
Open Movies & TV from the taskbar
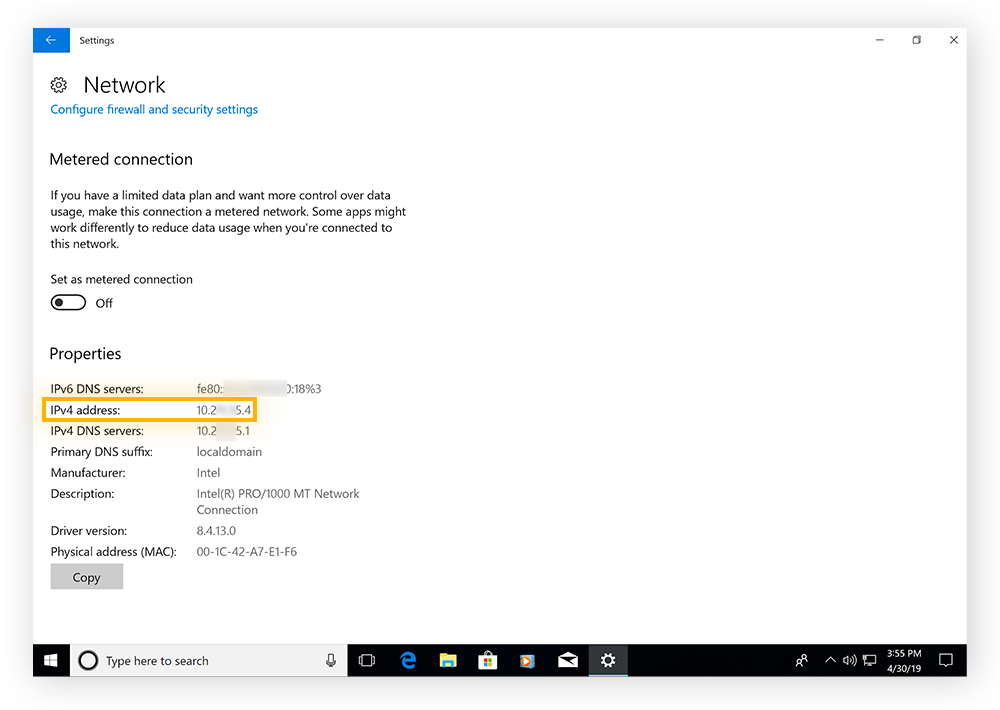tap(528, 660)
